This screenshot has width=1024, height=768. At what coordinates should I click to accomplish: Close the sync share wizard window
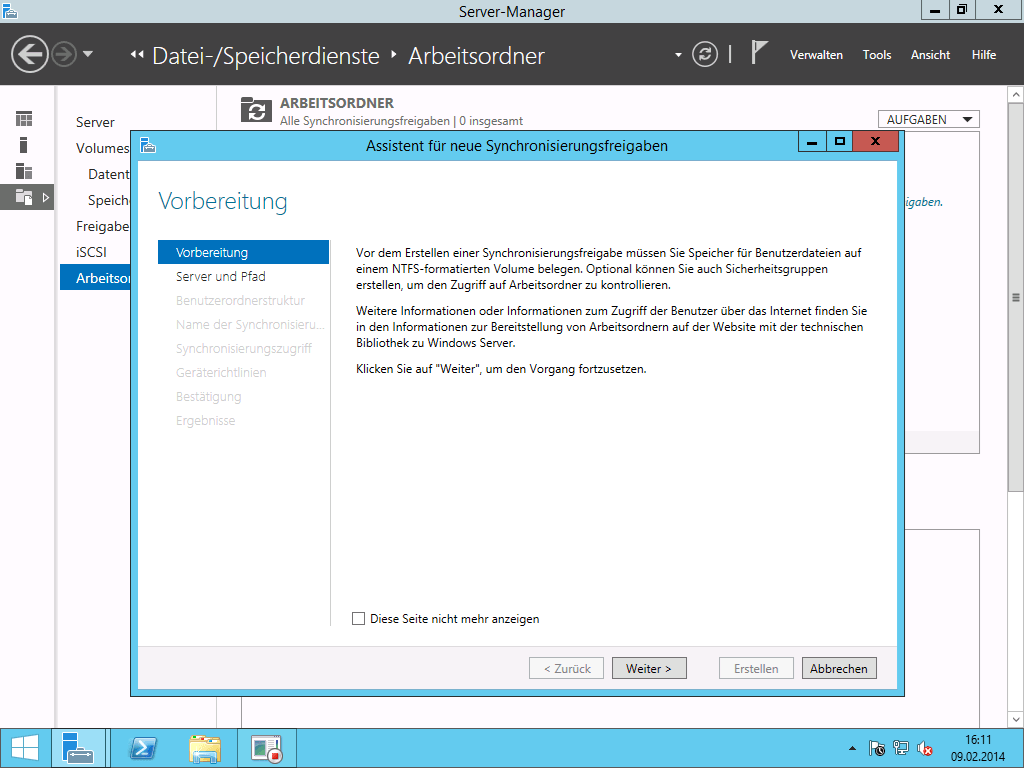point(875,141)
